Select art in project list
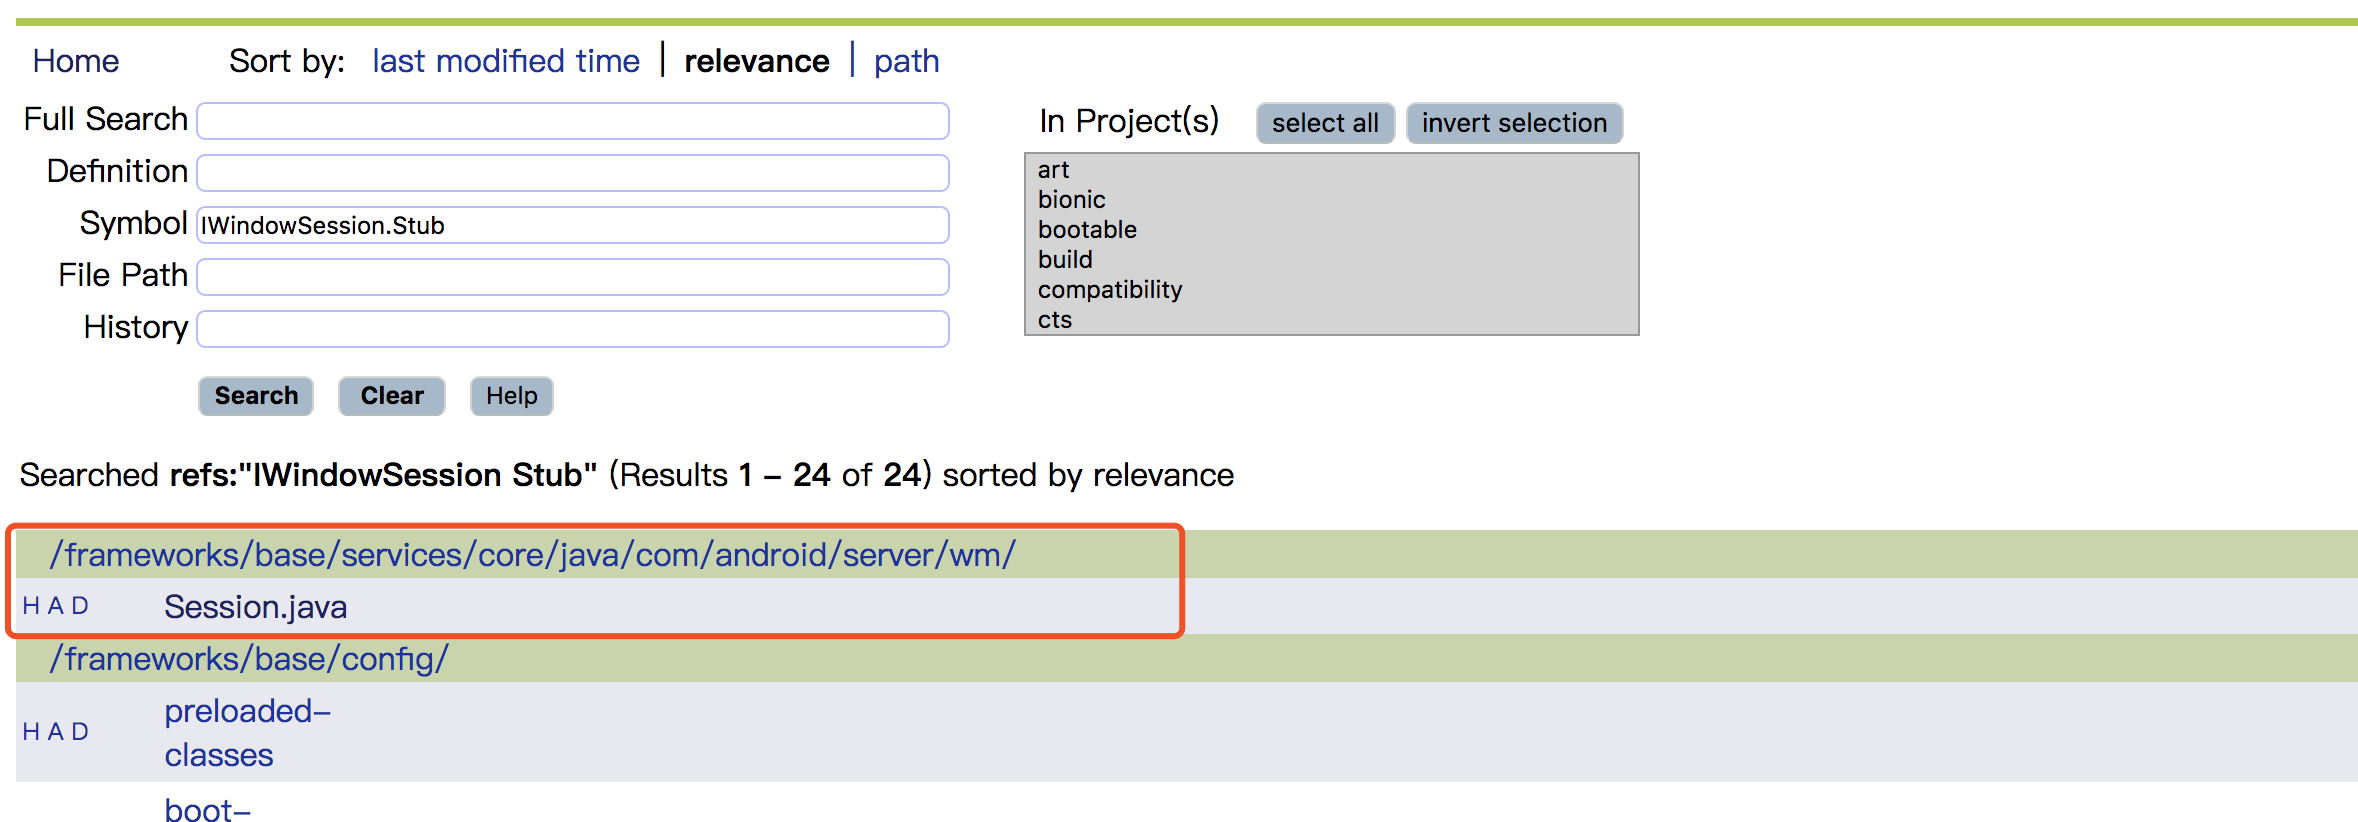This screenshot has height=822, width=2358. 1054,170
